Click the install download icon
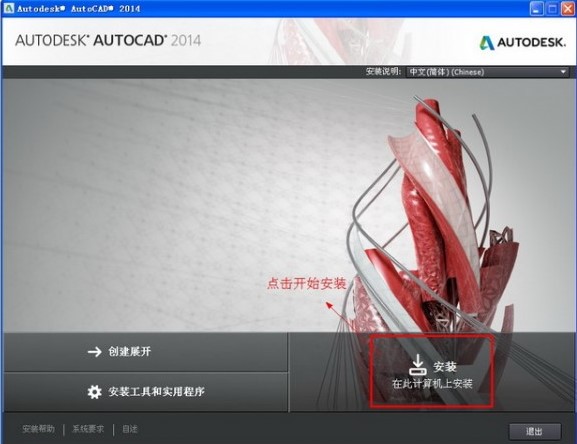The width and height of the screenshot is (577, 444). [418, 365]
